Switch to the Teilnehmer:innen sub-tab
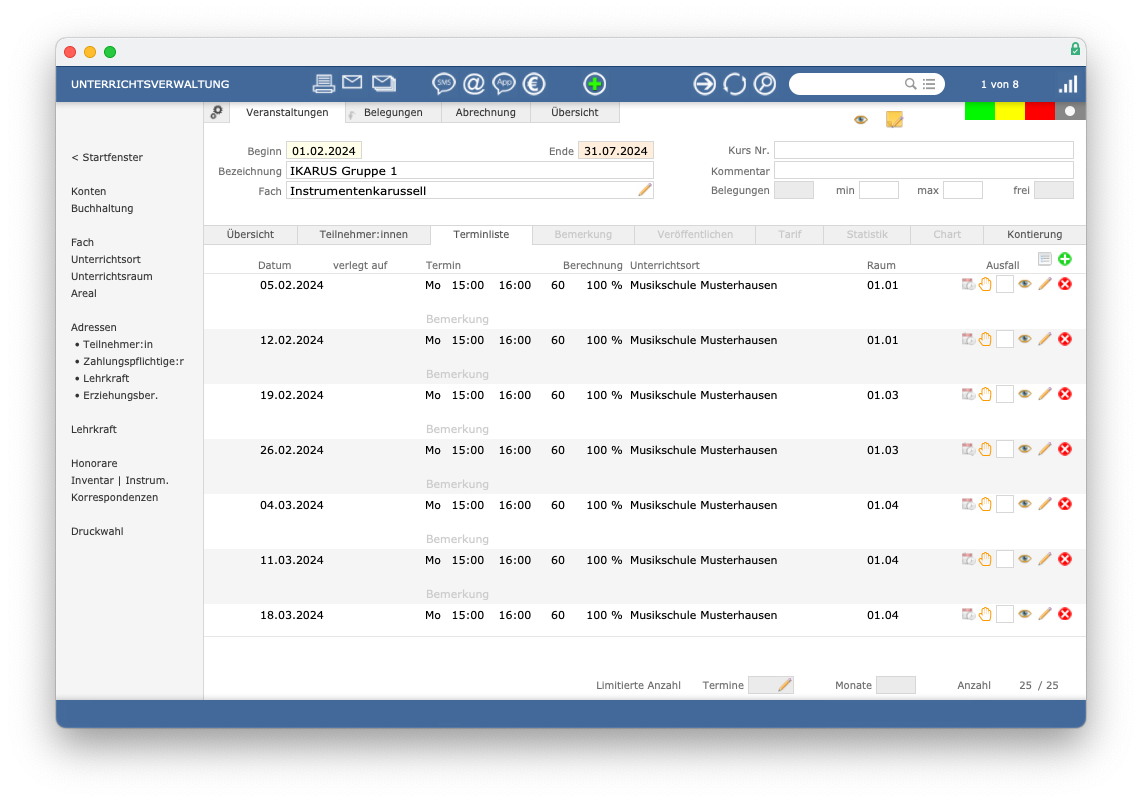 [x=363, y=235]
